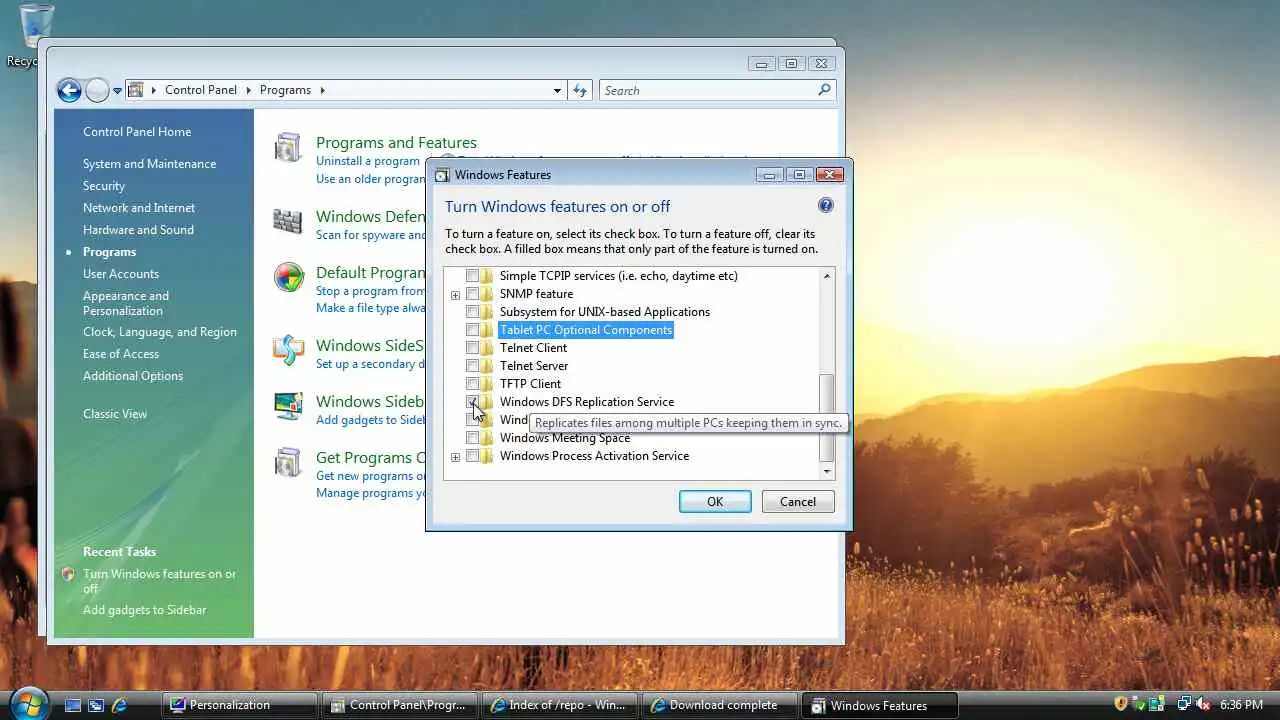Screen dimensions: 1280x720
Task: Click the Windows SideShow icon
Action: point(288,350)
